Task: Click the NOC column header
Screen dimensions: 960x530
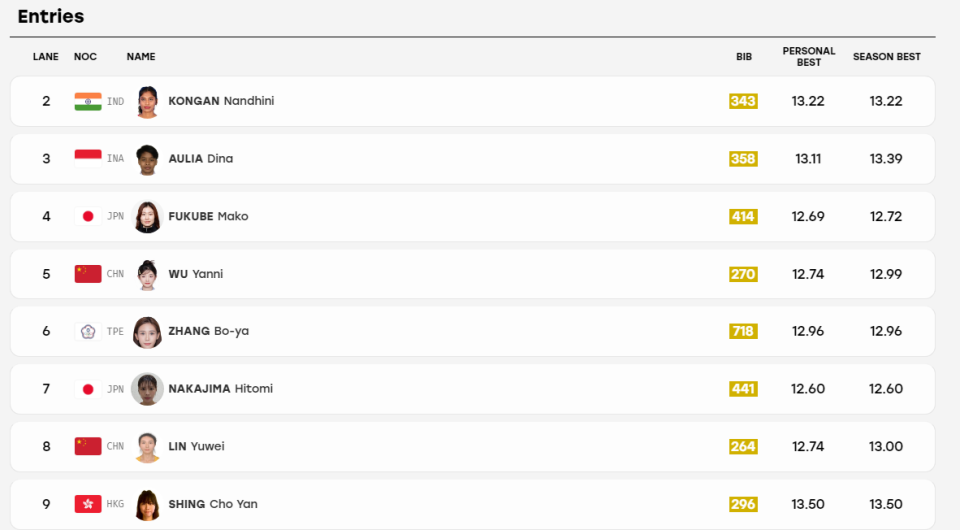Action: pyautogui.click(x=85, y=56)
